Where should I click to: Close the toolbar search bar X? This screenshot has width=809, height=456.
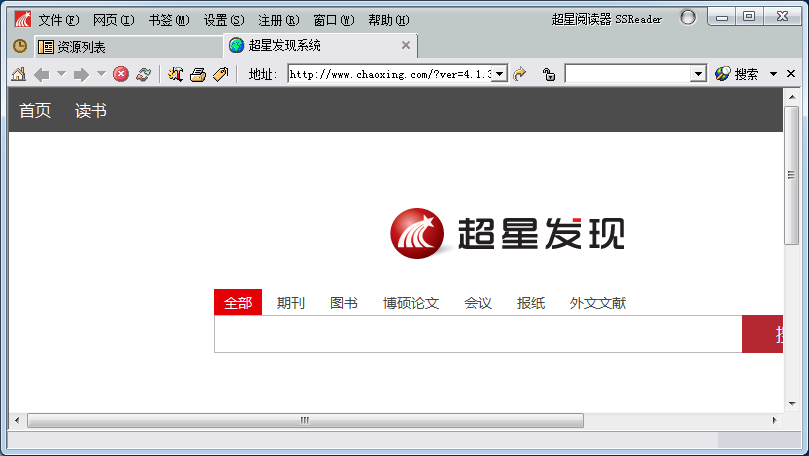(791, 74)
